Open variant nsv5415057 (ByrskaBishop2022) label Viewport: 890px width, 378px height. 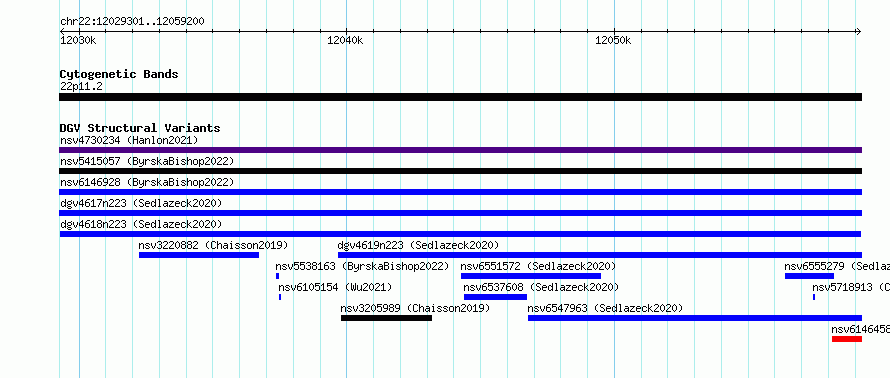[147, 161]
